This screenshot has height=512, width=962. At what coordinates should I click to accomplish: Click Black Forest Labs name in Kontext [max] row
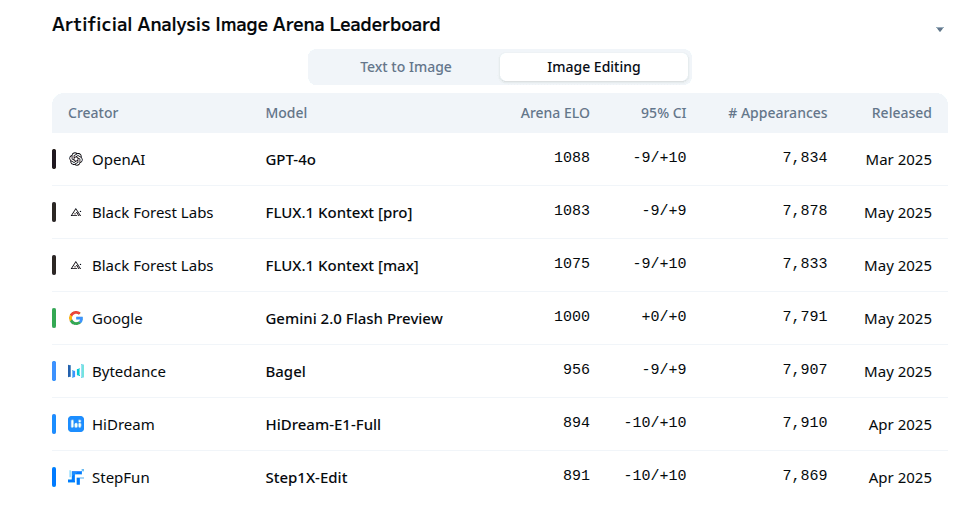pos(153,266)
